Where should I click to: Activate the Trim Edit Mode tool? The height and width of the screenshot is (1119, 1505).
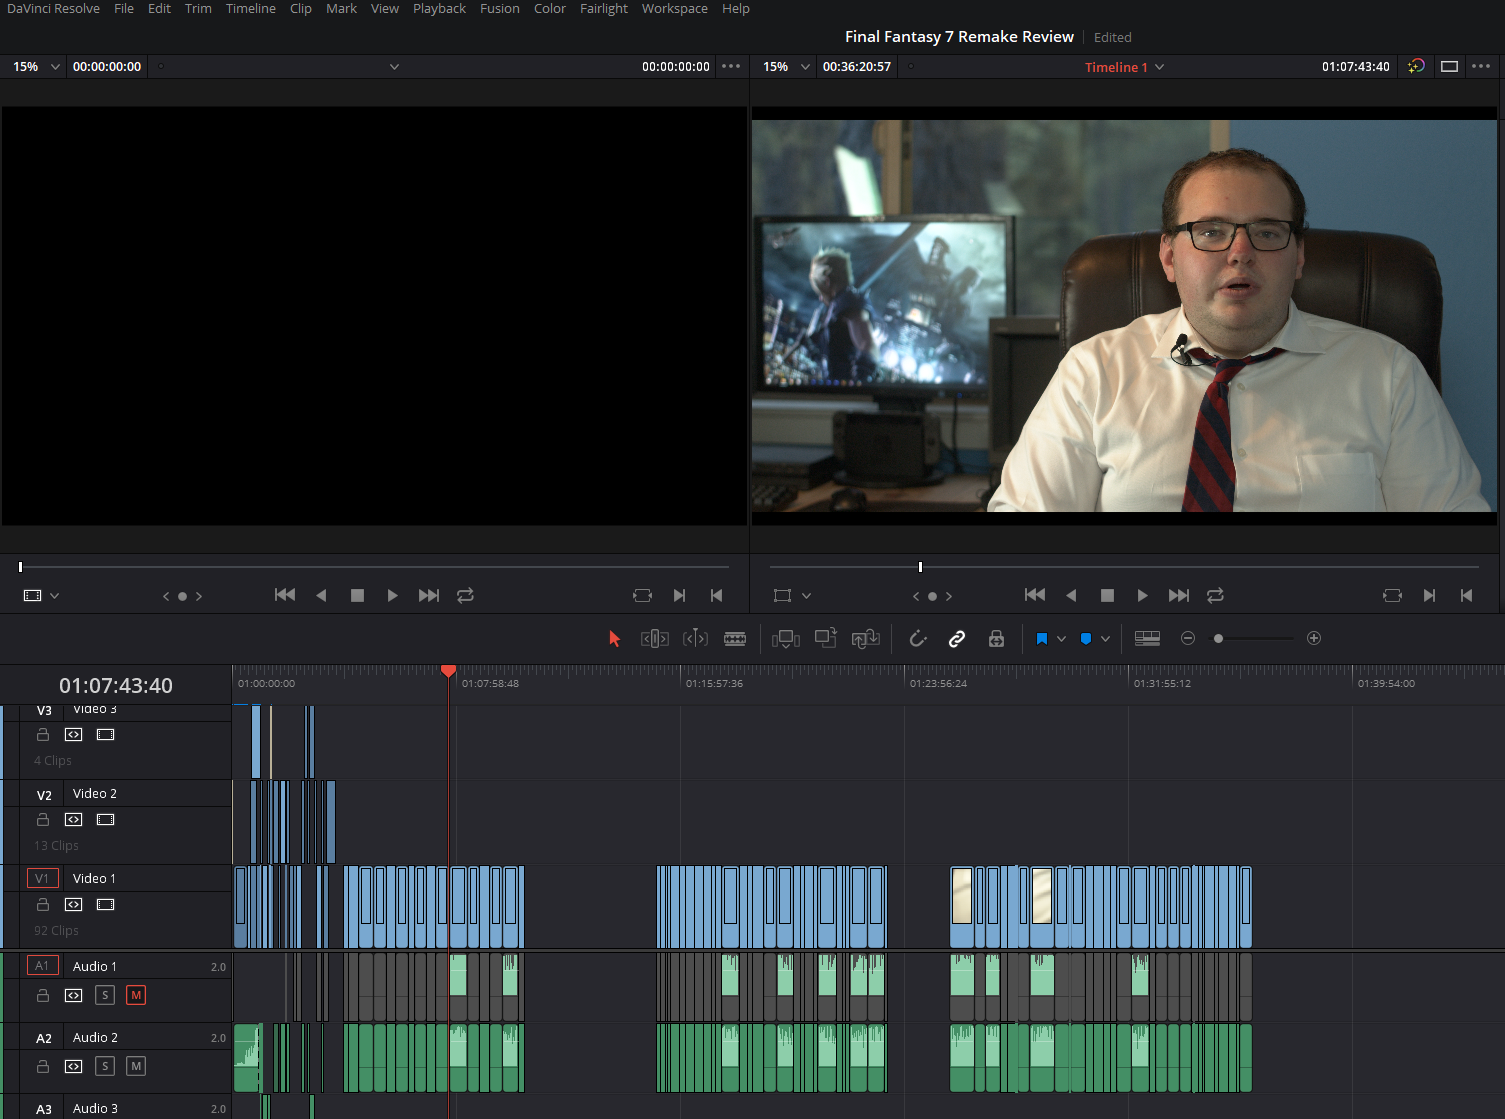tap(655, 638)
